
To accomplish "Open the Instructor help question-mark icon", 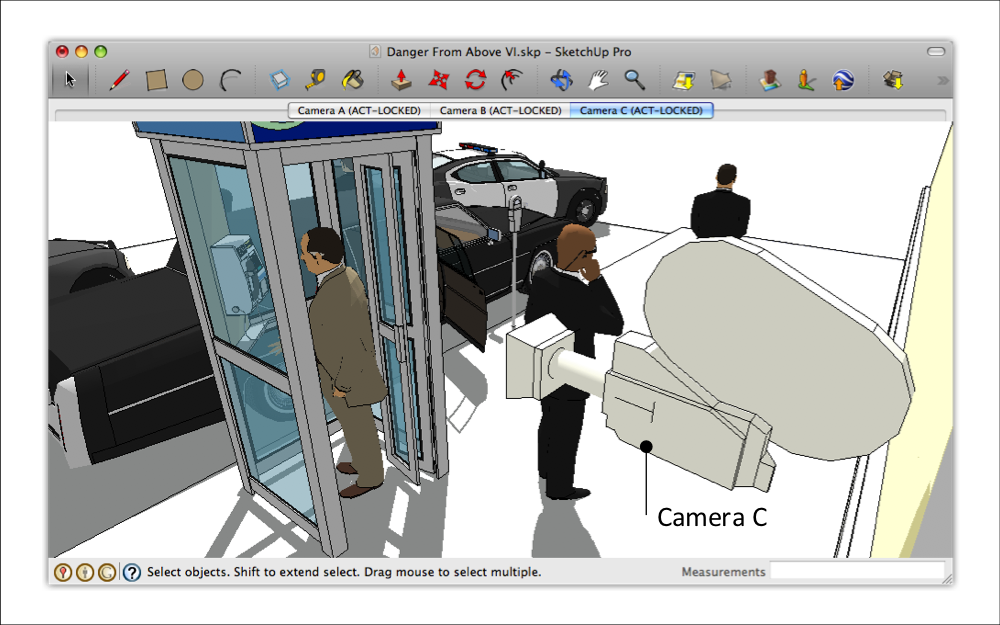I will point(132,573).
